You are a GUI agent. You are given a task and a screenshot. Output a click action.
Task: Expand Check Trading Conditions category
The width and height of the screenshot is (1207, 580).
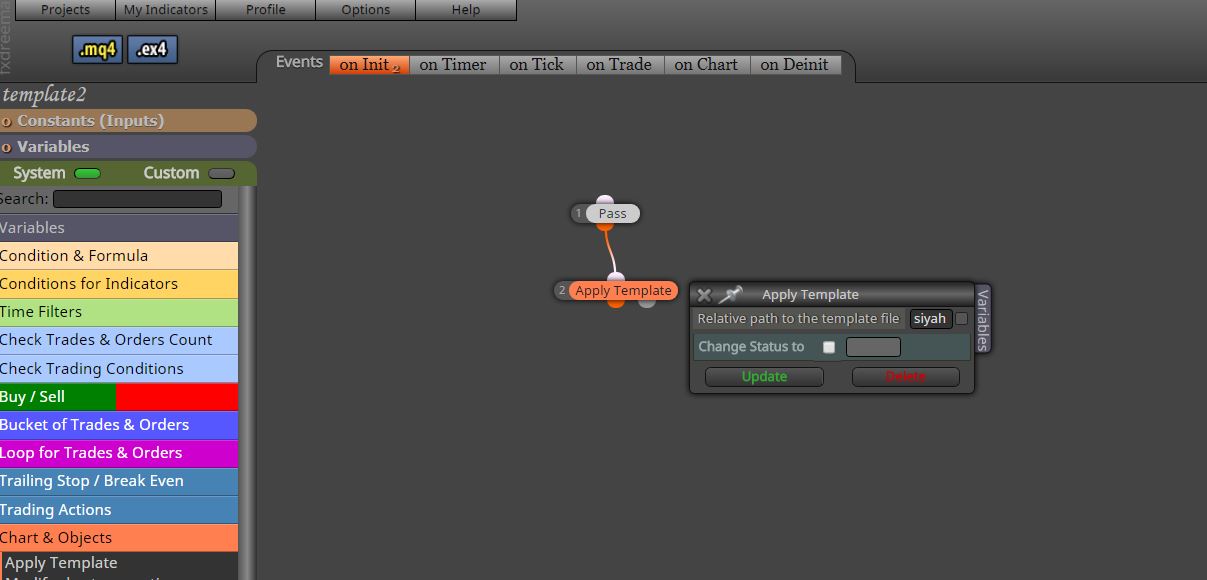(x=119, y=369)
